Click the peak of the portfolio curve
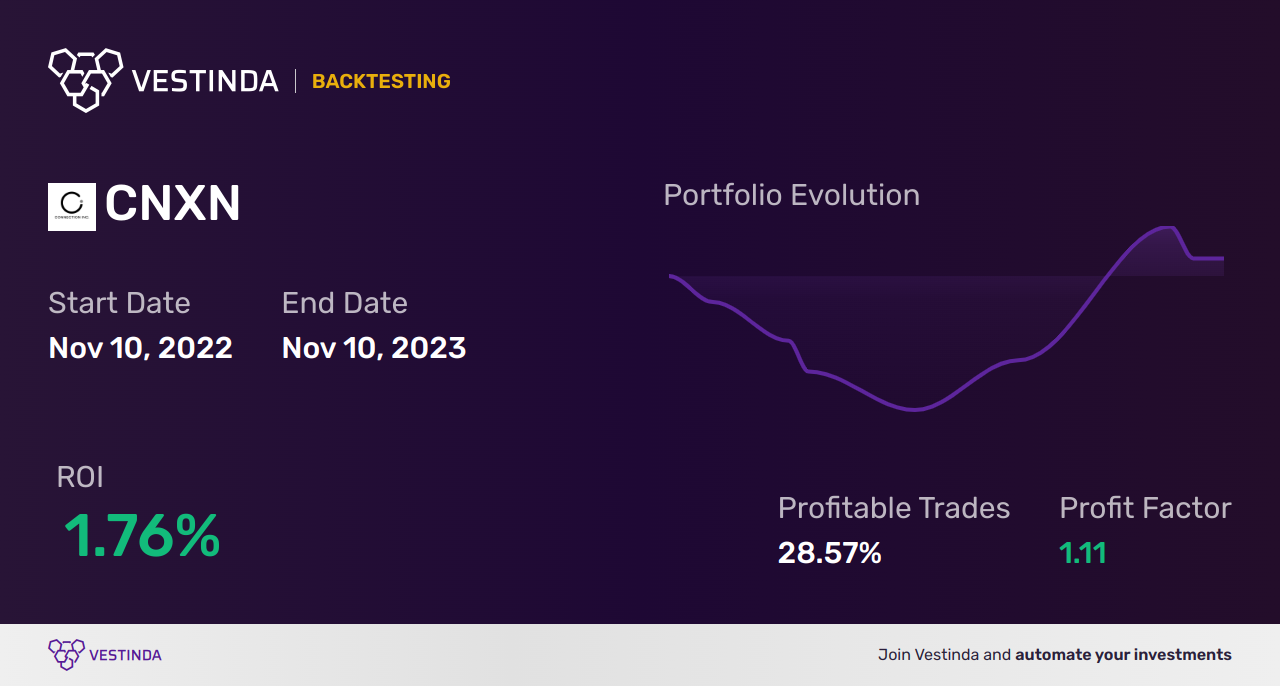The image size is (1280, 686). coord(1162,228)
